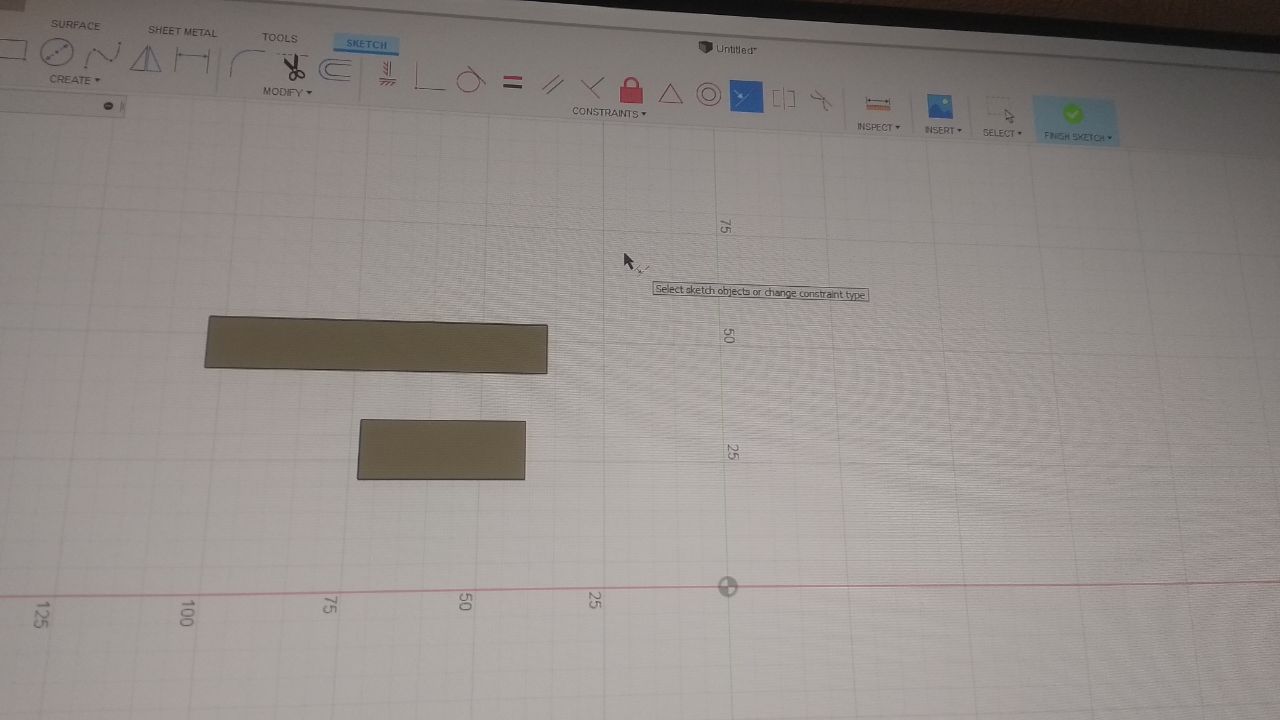Select the Rectangle sketch tool
This screenshot has height=720, width=1280.
point(11,50)
